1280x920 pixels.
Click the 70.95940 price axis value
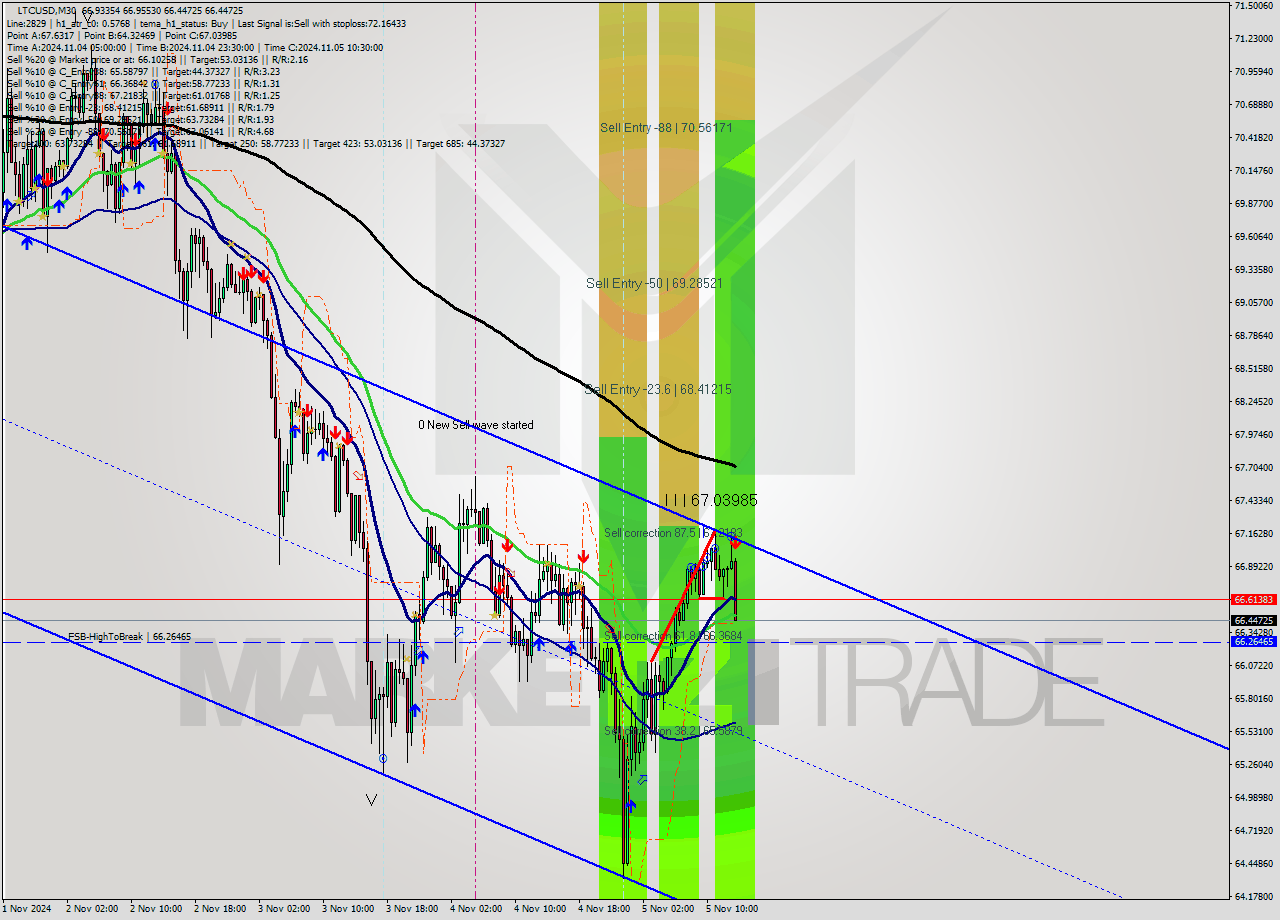1253,72
